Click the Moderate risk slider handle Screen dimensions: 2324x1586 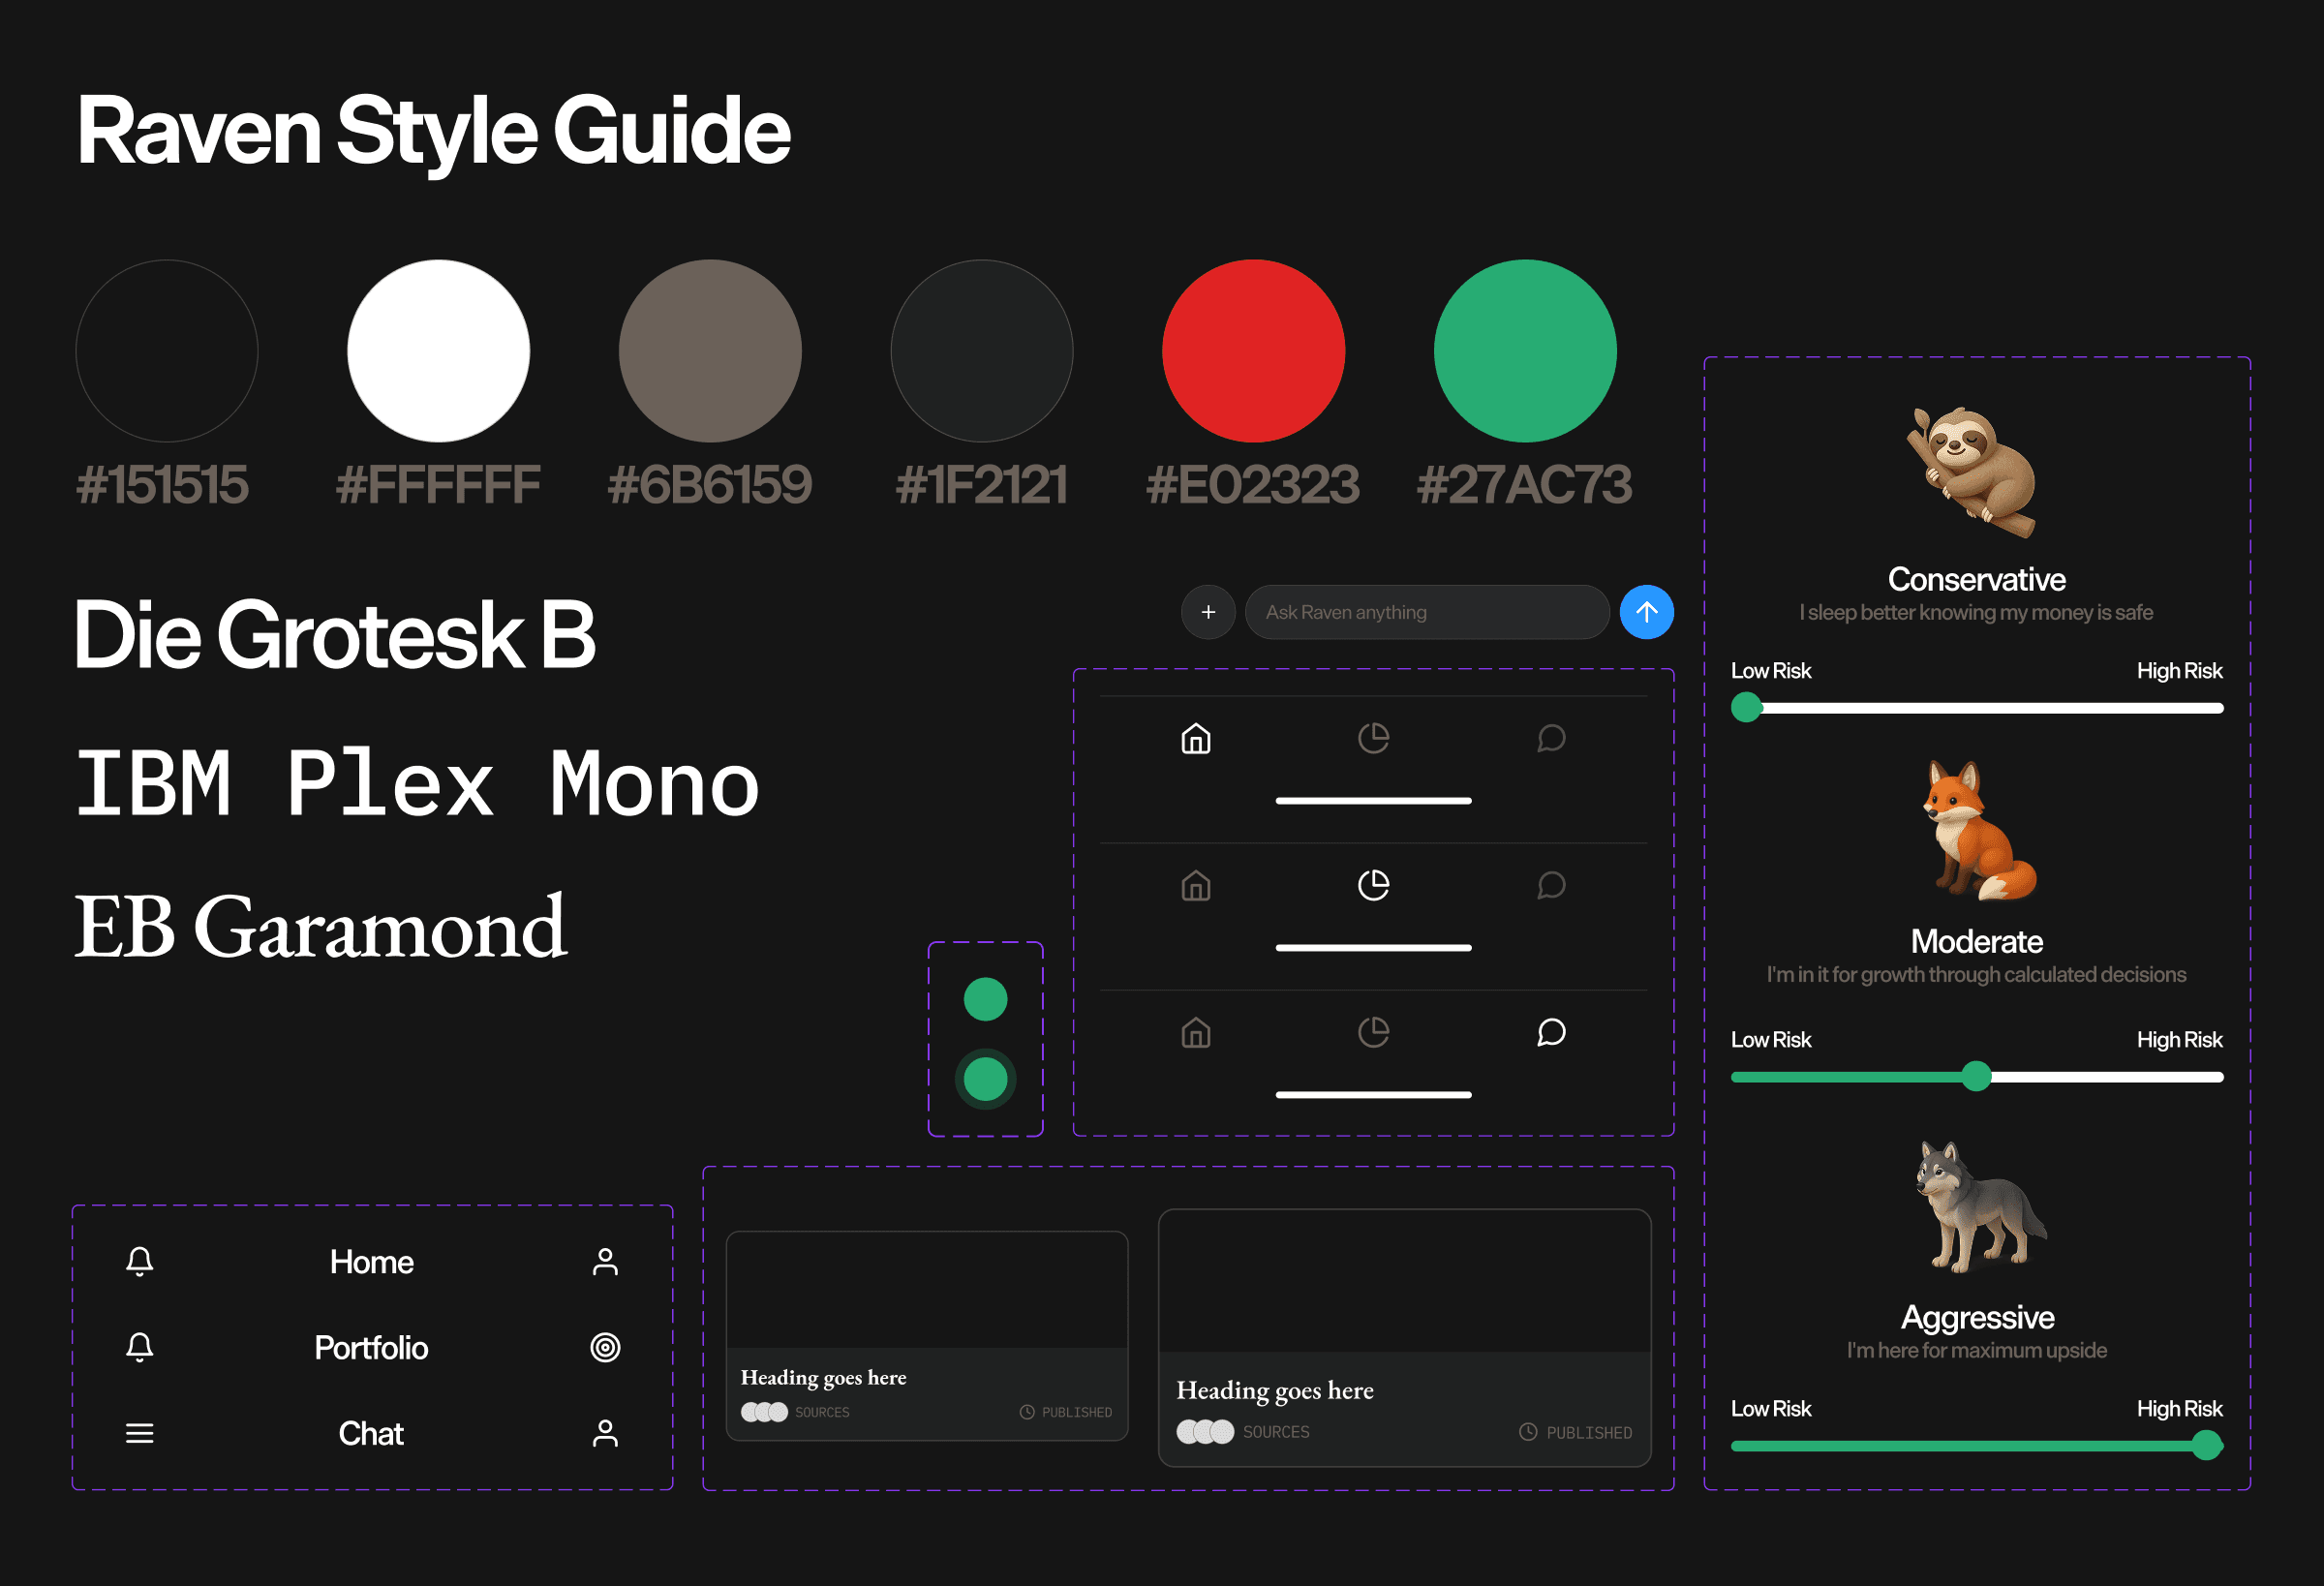coord(1976,1076)
